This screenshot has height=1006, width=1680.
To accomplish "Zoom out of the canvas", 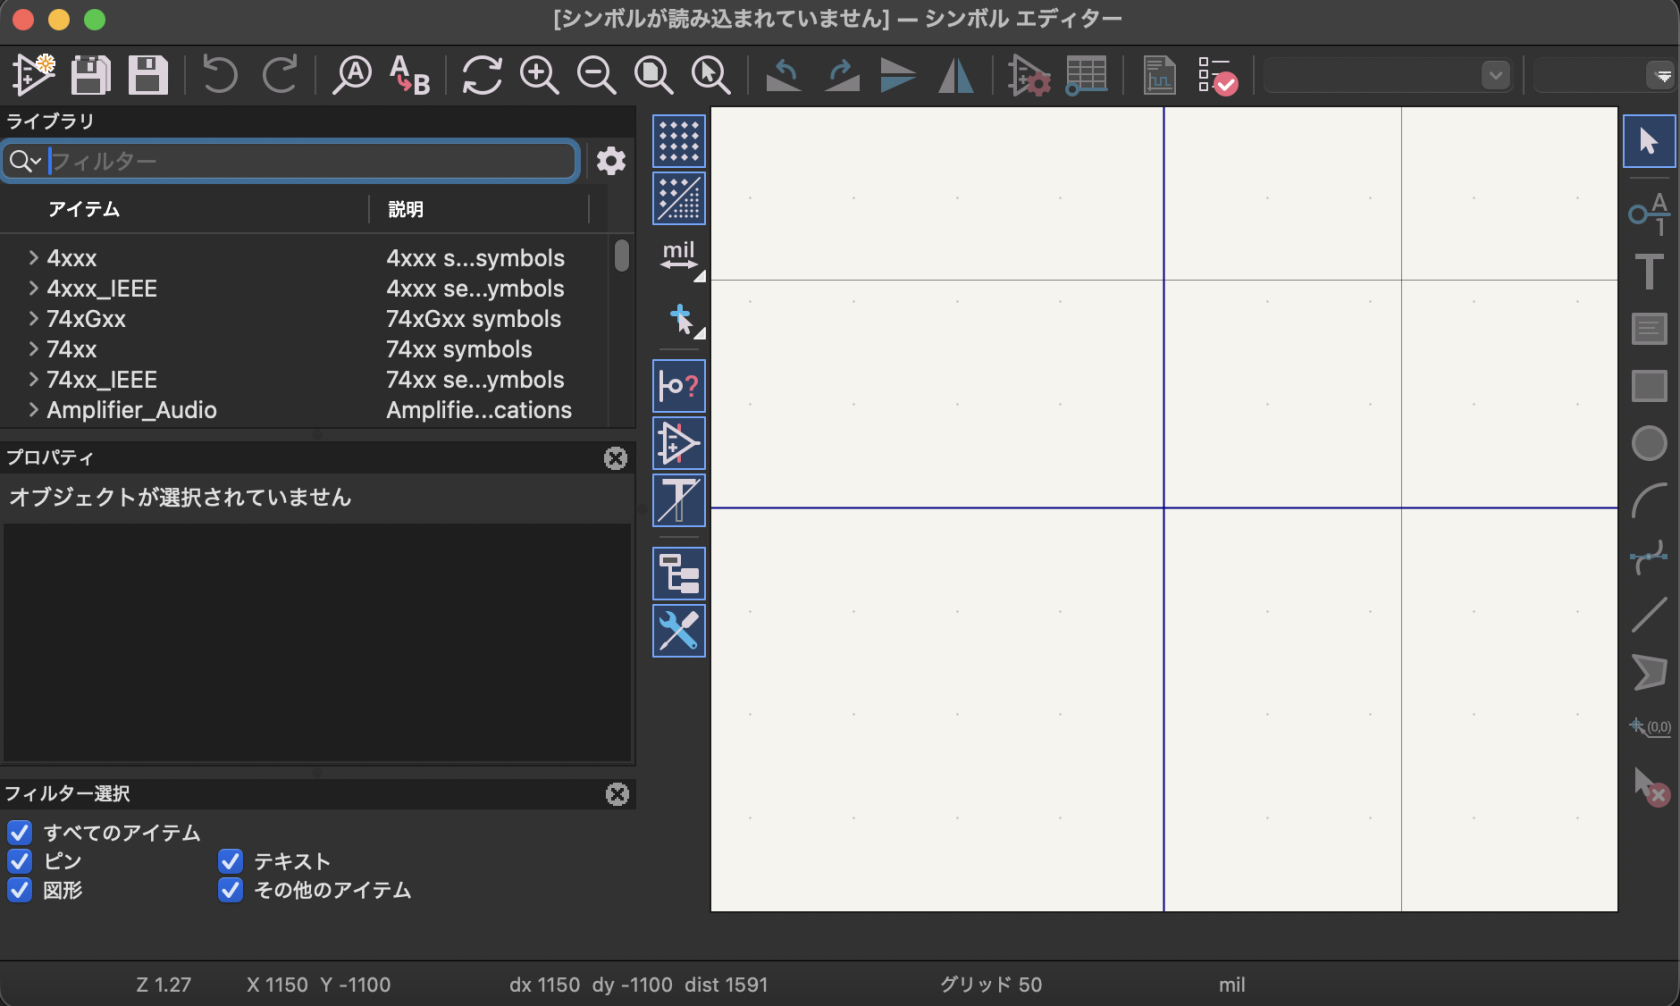I will click(597, 75).
